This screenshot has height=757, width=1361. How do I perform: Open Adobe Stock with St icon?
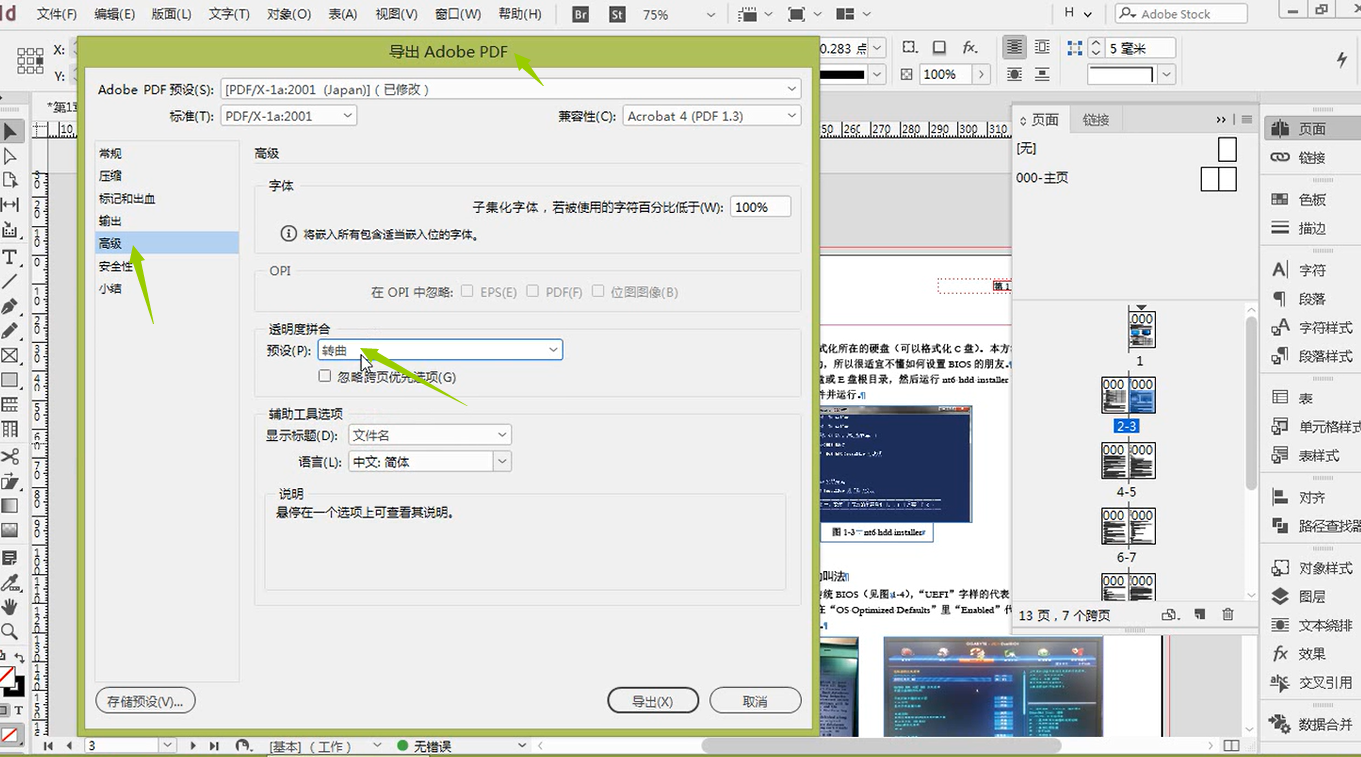pyautogui.click(x=617, y=14)
